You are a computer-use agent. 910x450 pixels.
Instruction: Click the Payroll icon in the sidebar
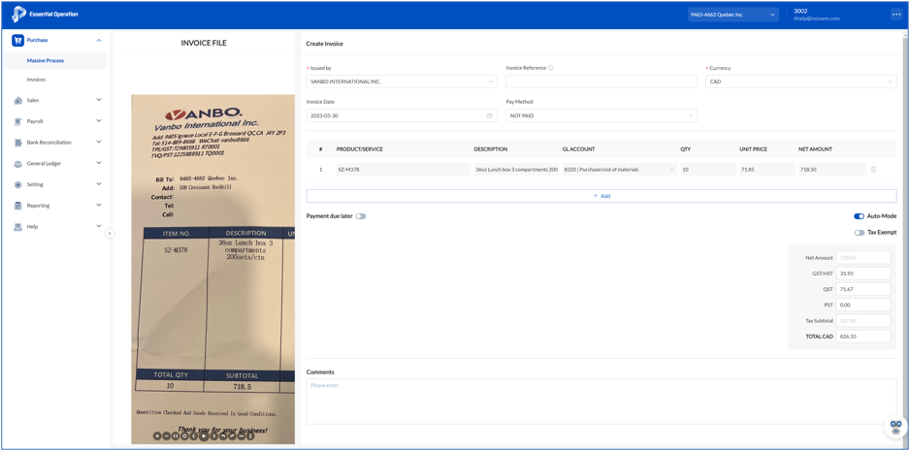[x=18, y=121]
